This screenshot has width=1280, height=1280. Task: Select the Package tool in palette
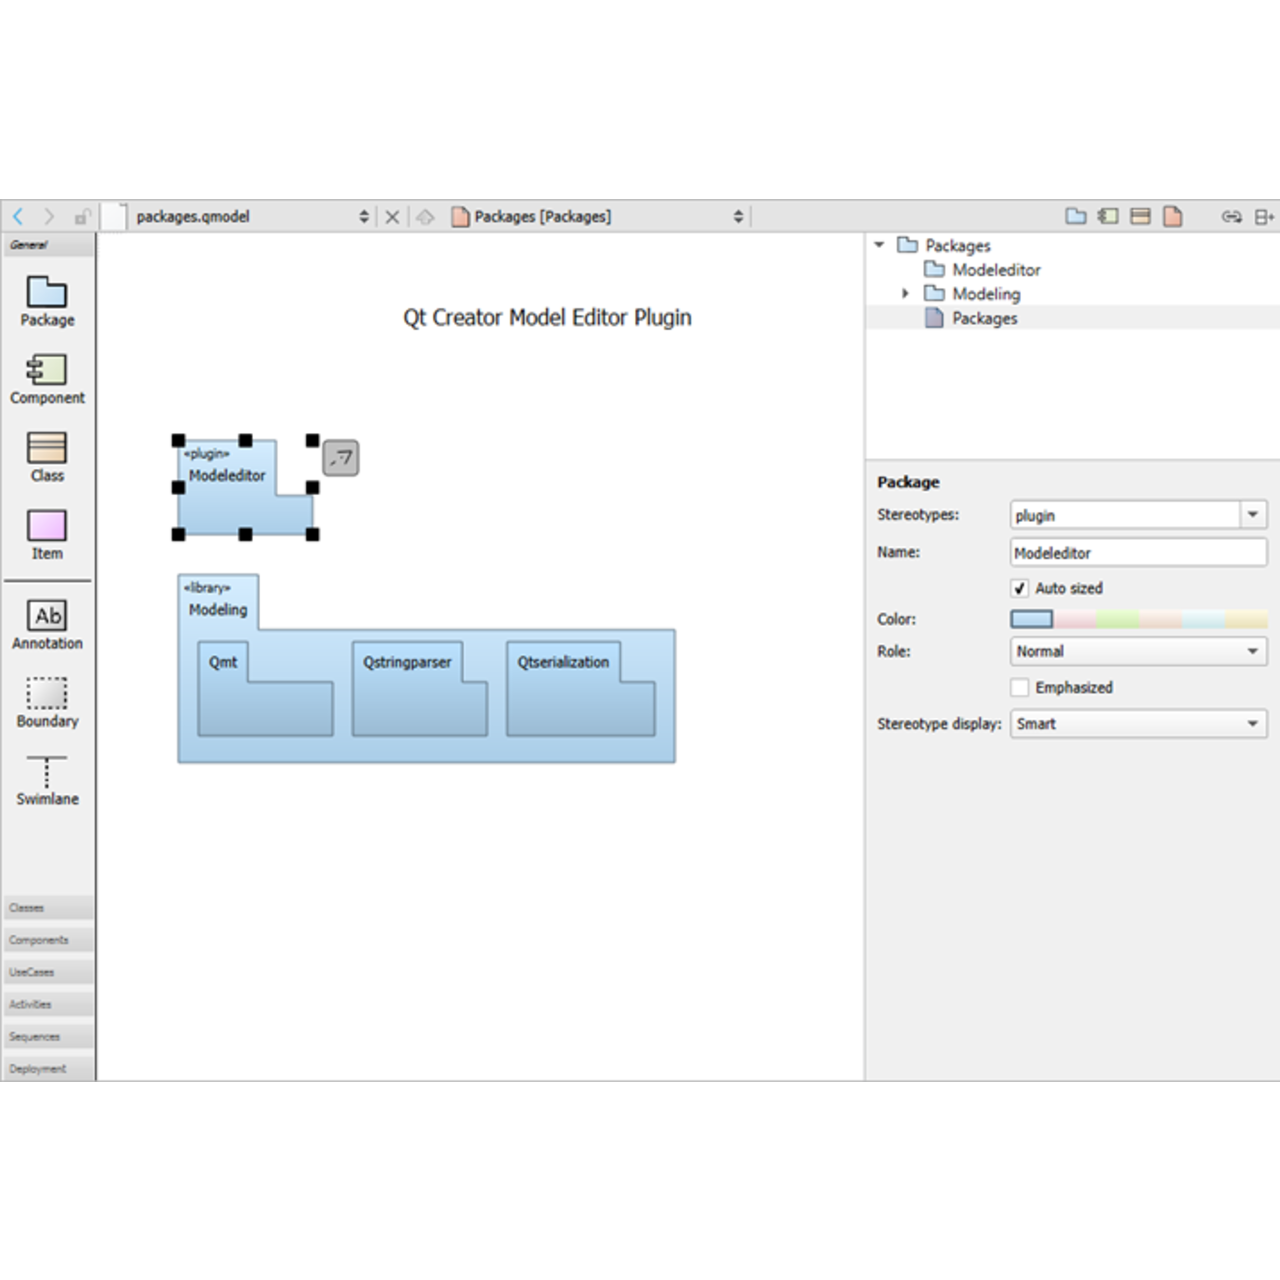click(47, 301)
